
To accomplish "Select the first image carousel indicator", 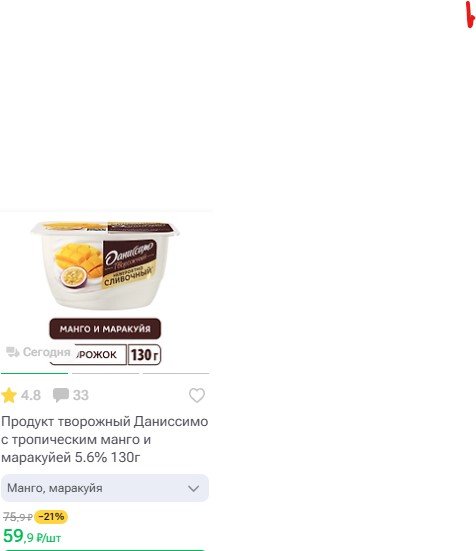I will [x=34, y=373].
